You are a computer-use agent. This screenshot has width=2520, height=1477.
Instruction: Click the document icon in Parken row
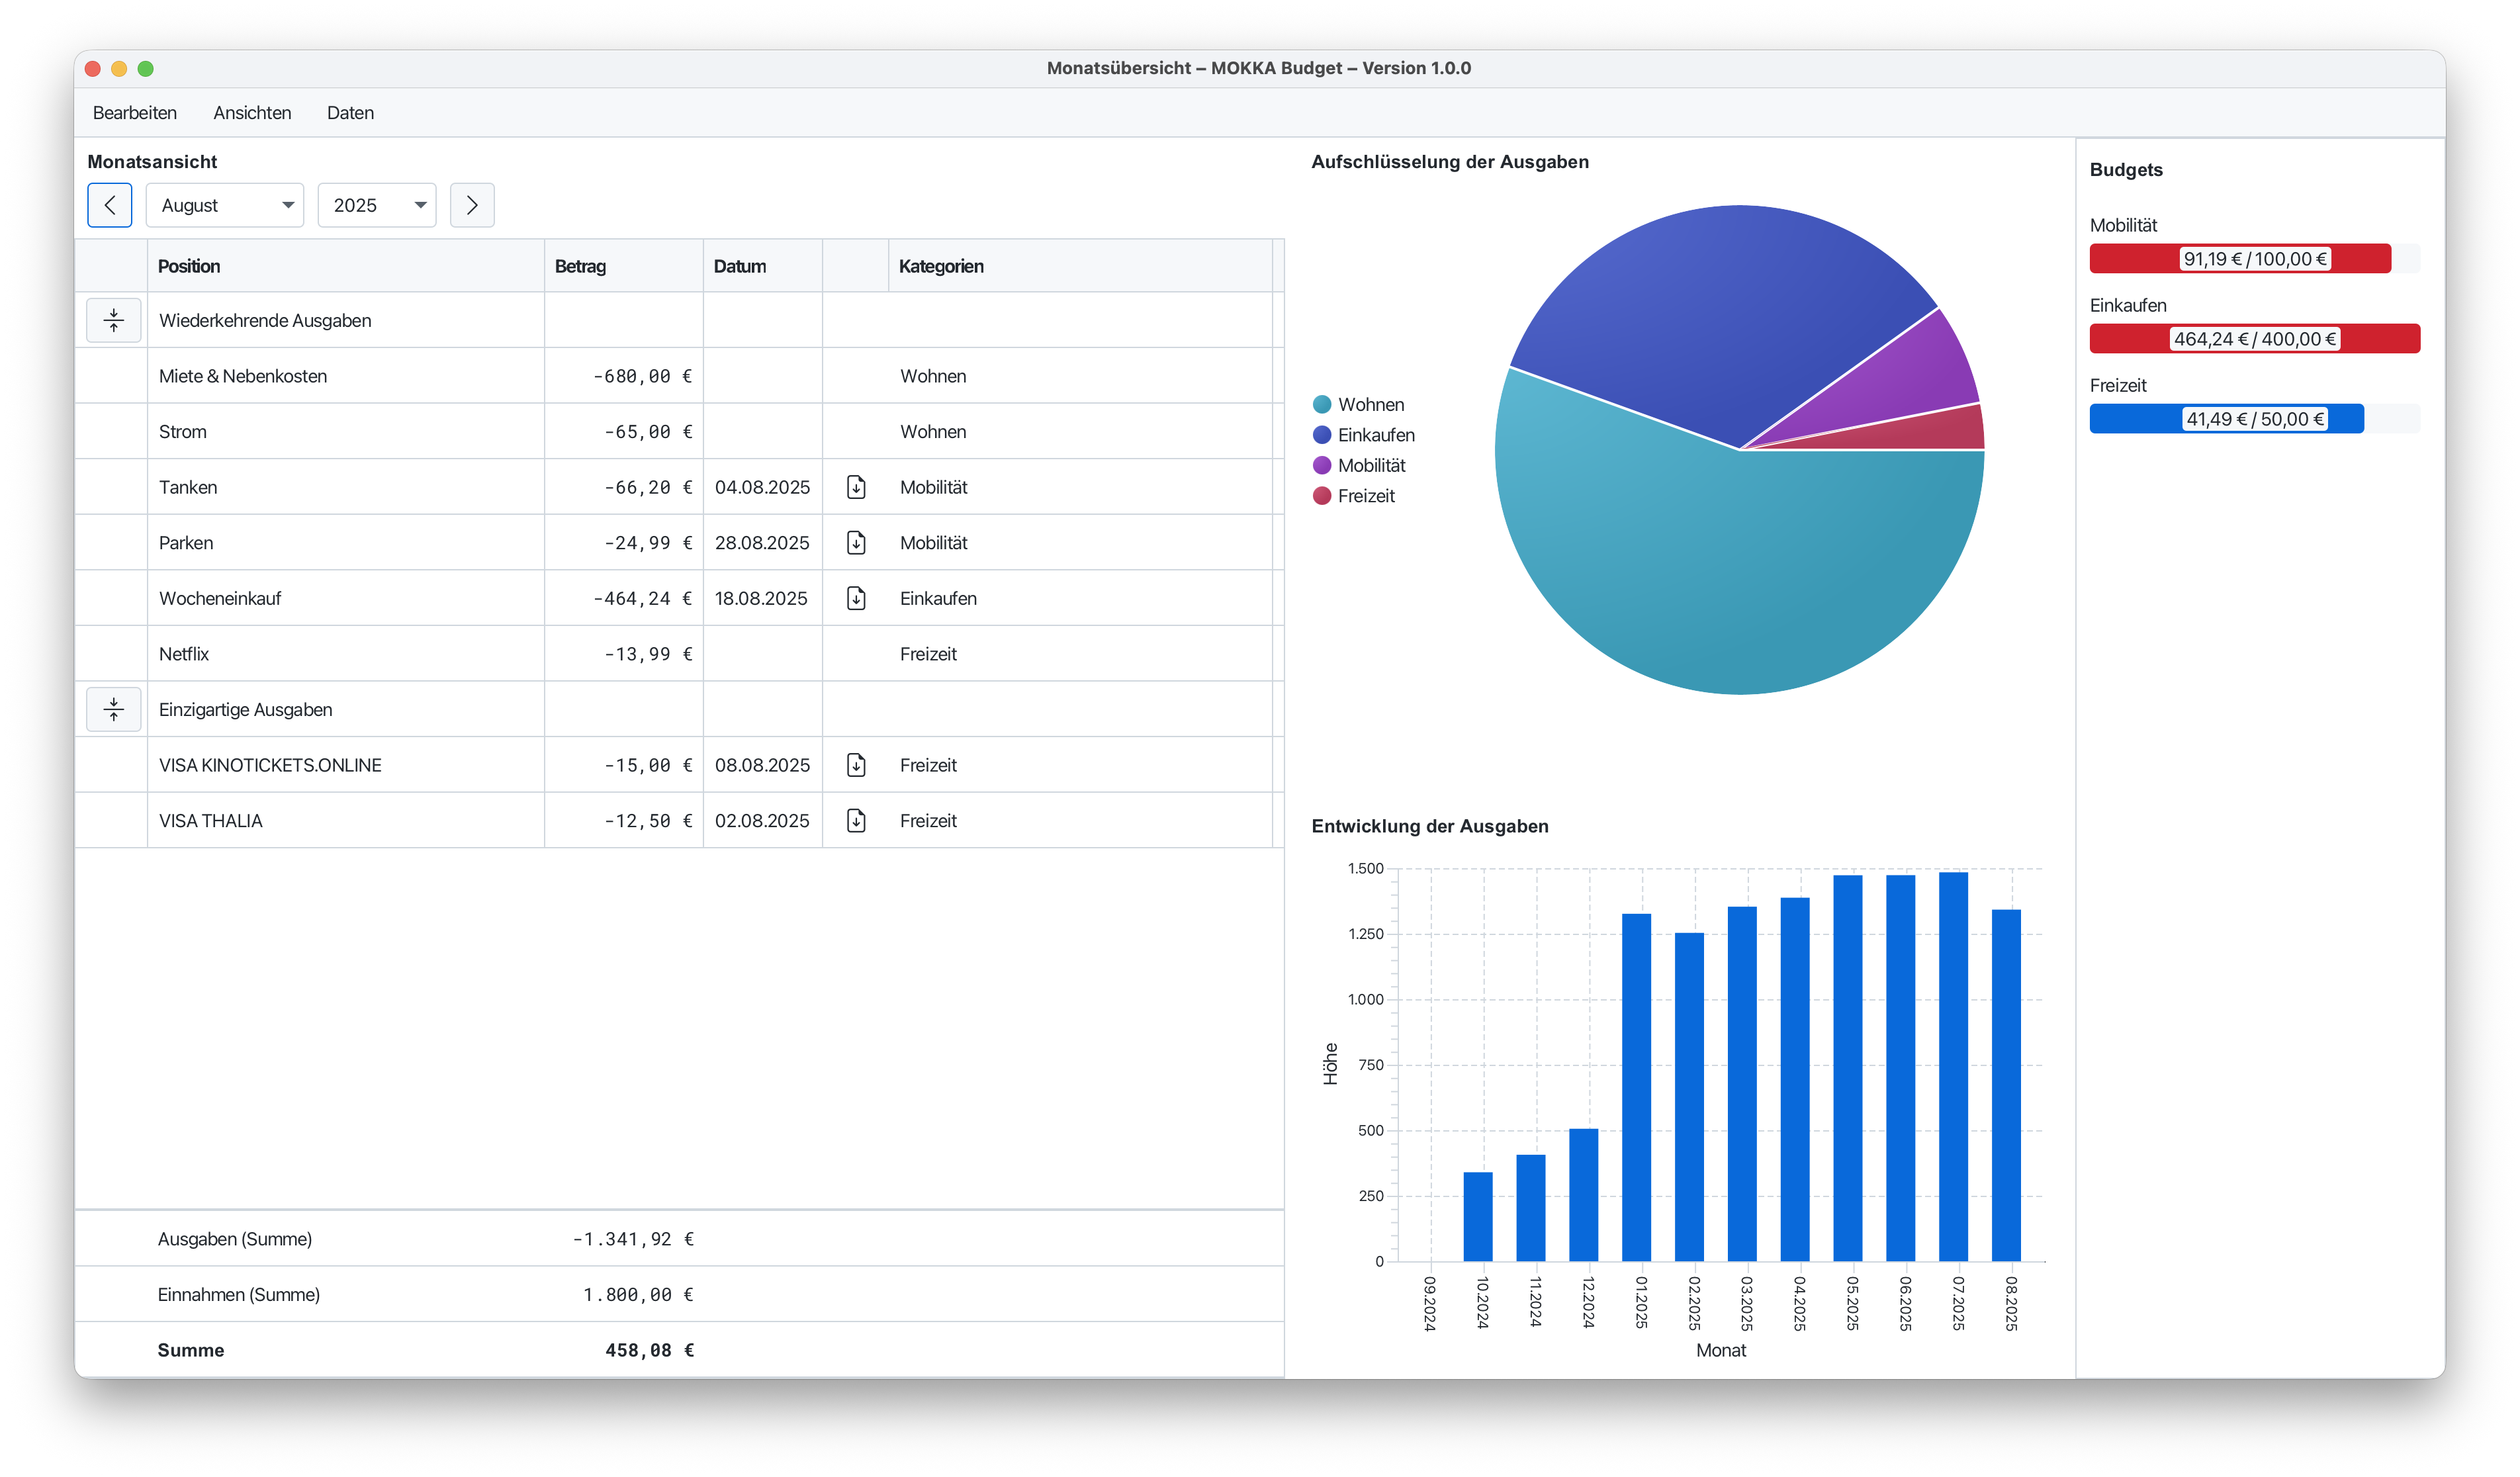pos(856,543)
